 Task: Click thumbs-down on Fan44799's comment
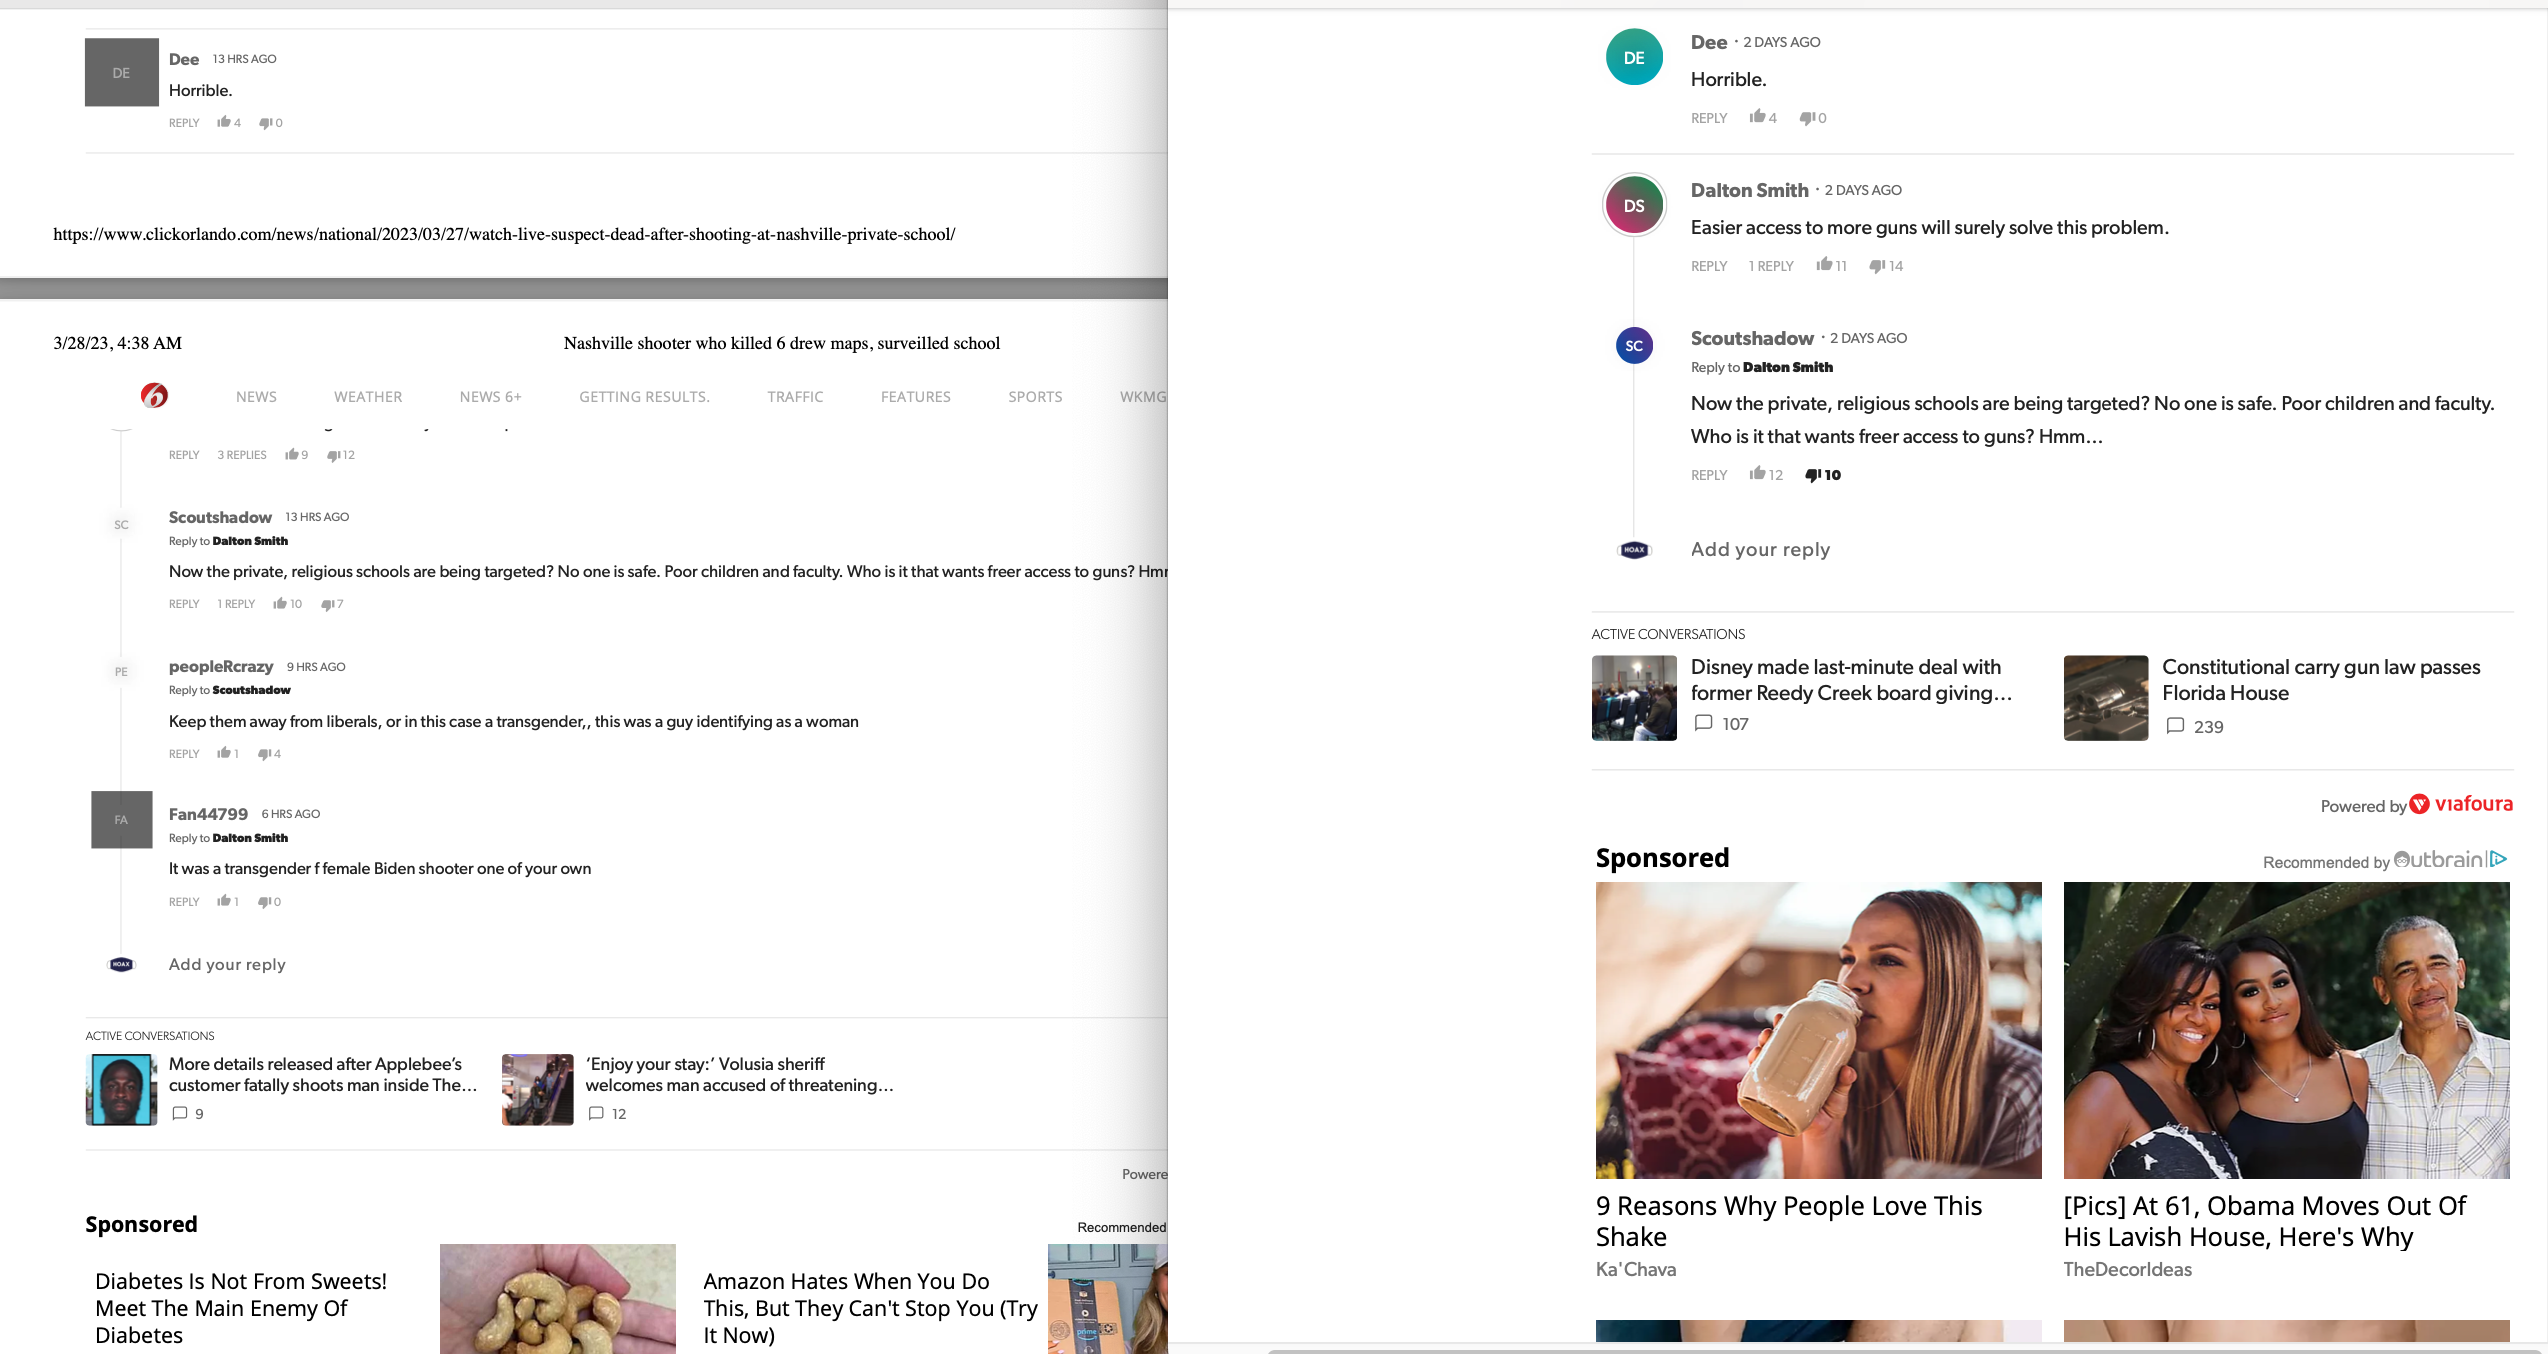coord(265,902)
